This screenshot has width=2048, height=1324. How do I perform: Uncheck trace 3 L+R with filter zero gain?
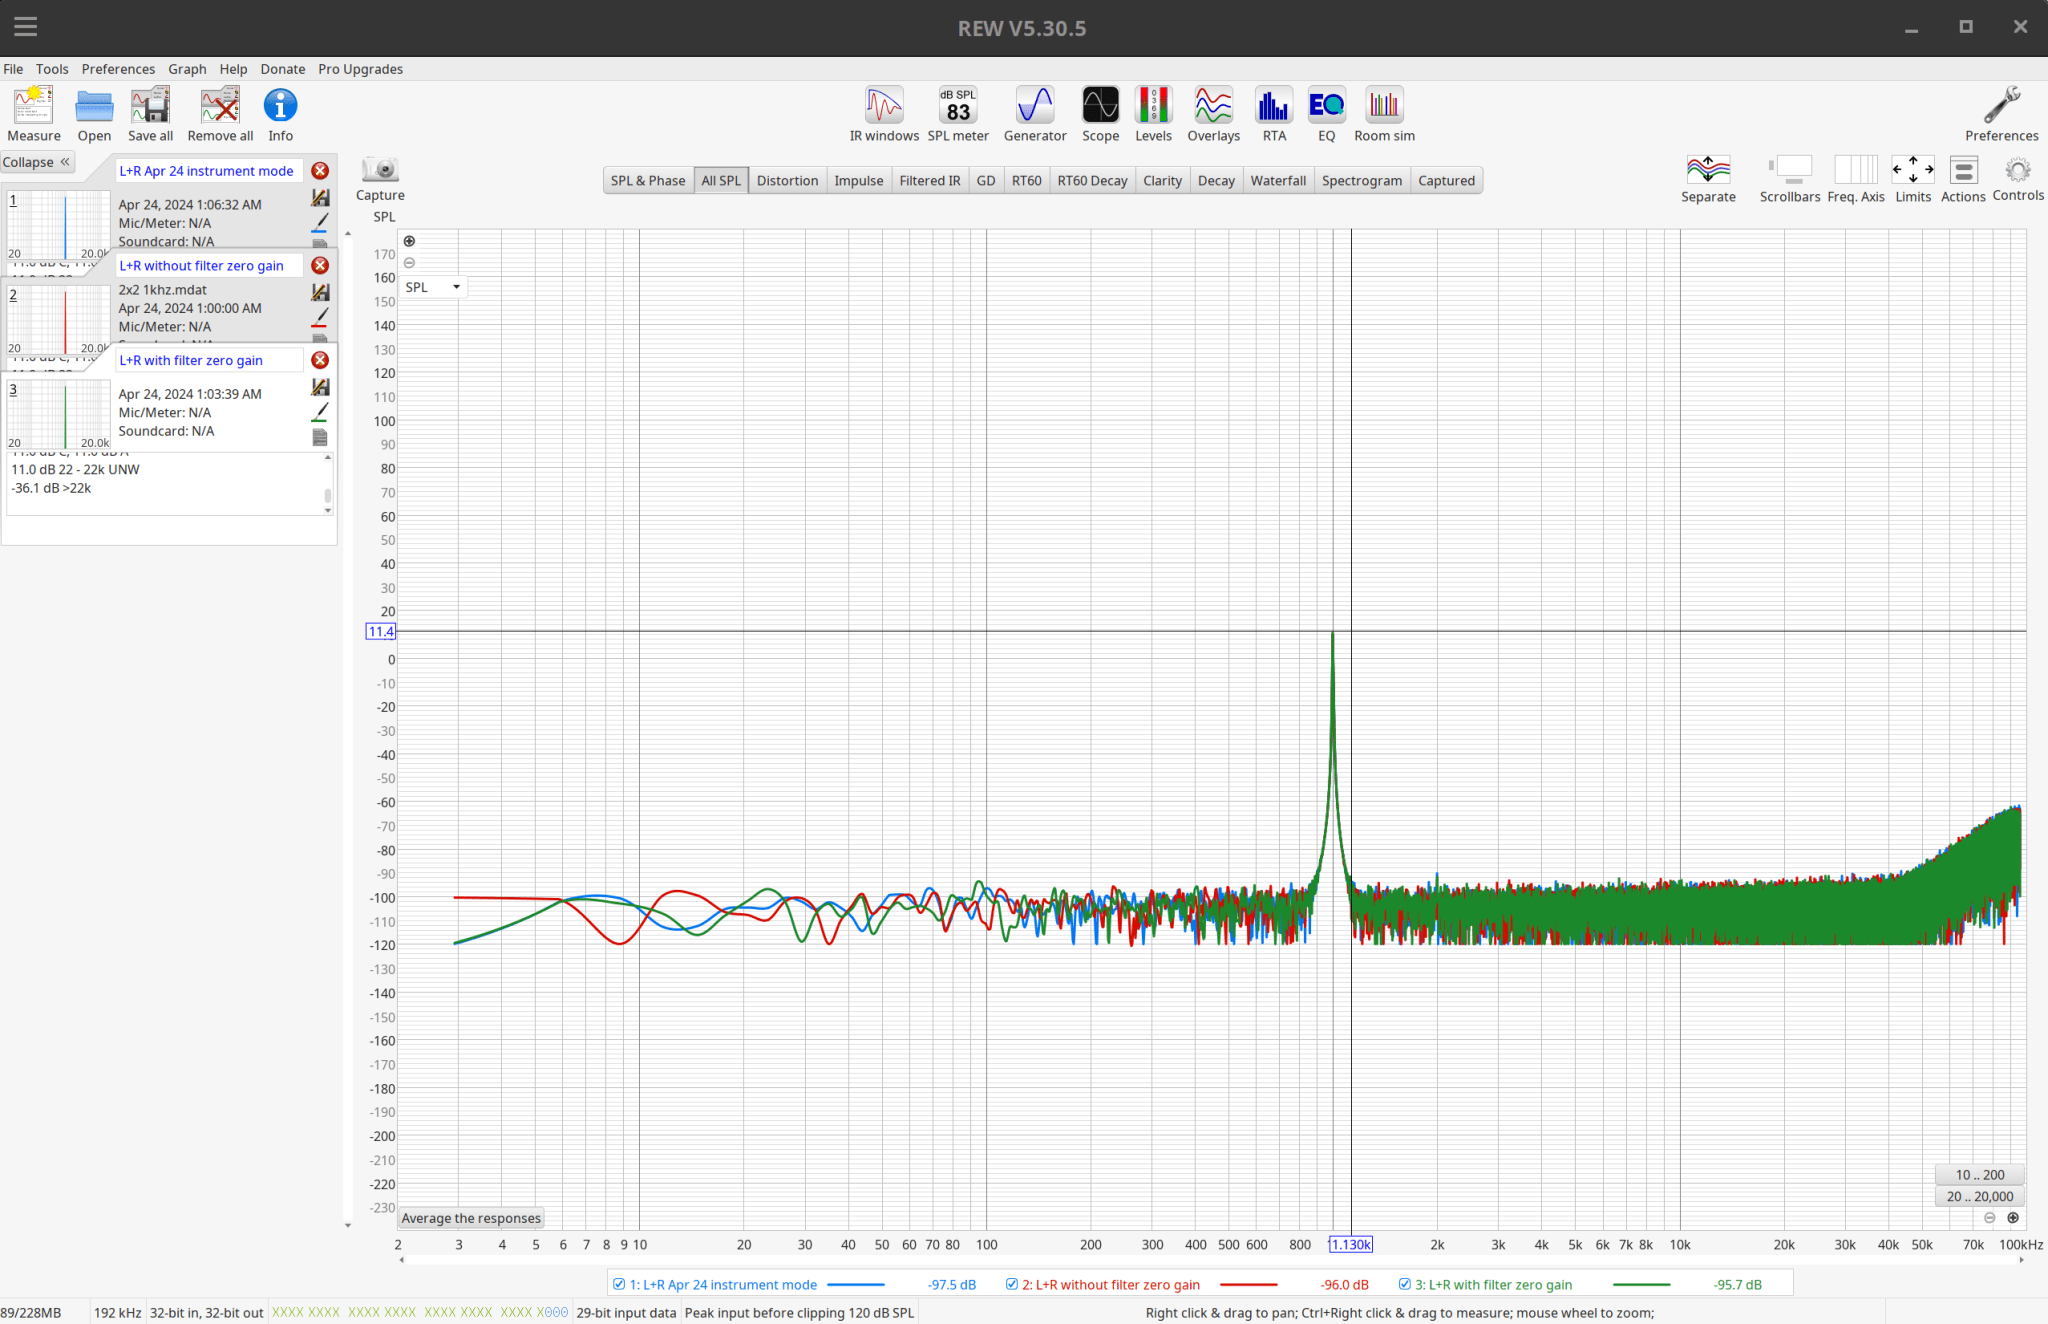1405,1285
